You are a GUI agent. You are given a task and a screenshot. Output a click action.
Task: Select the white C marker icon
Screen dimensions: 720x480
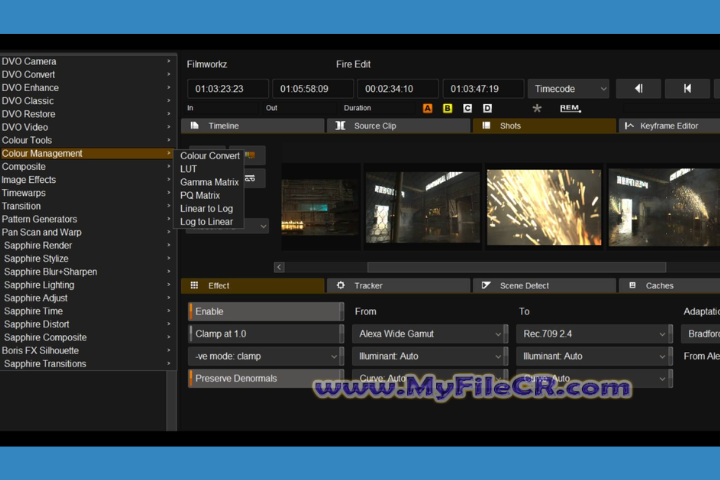467,108
